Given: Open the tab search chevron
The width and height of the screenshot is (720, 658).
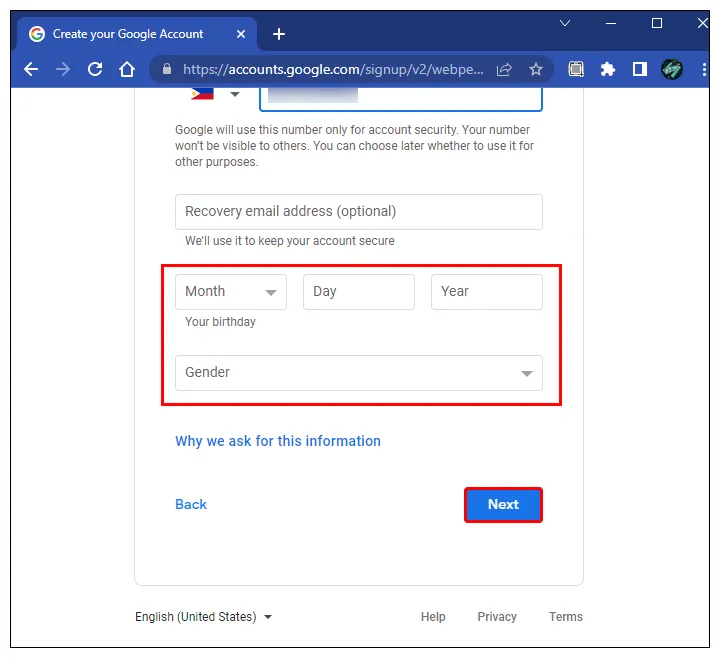Looking at the screenshot, I should [565, 23].
